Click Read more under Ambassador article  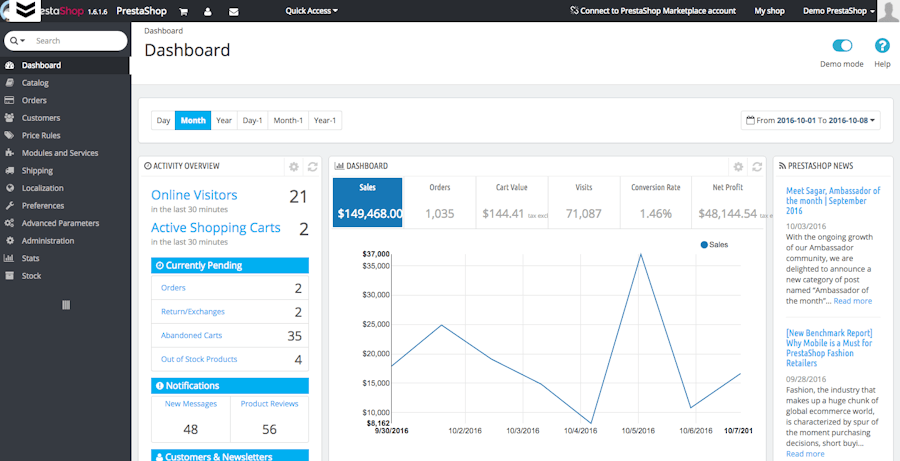(x=852, y=301)
